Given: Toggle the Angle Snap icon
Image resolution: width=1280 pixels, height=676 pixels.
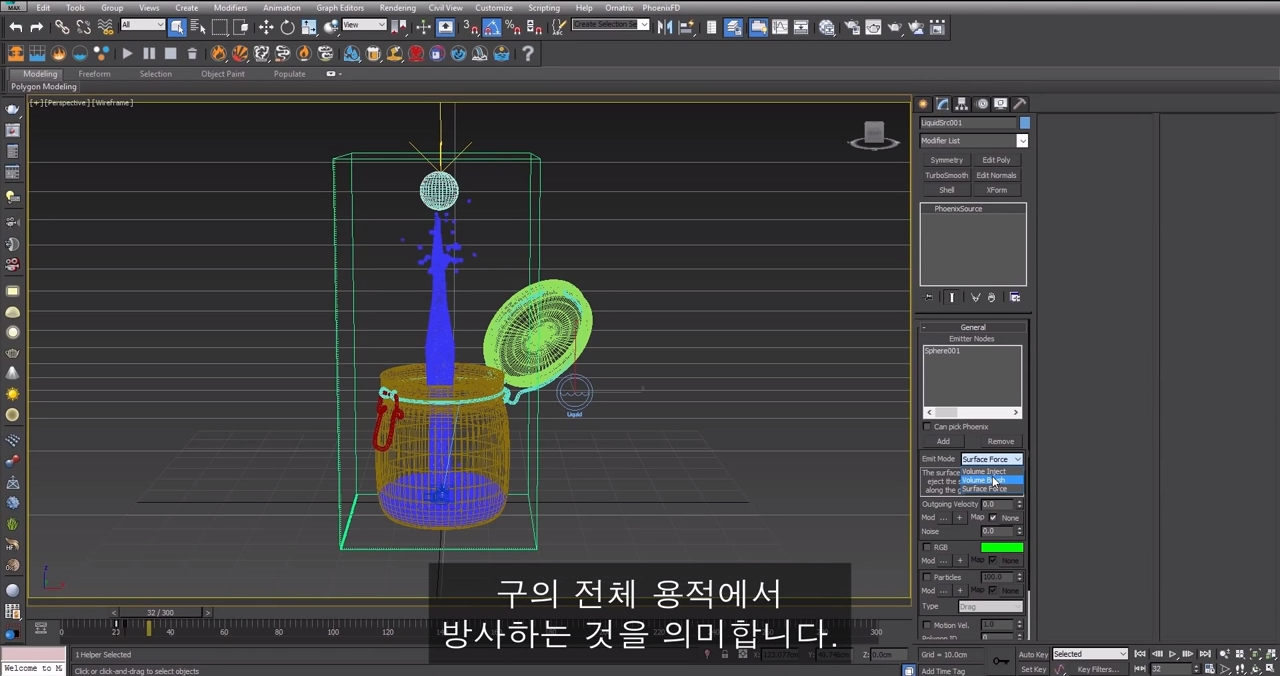Looking at the screenshot, I should [x=491, y=27].
